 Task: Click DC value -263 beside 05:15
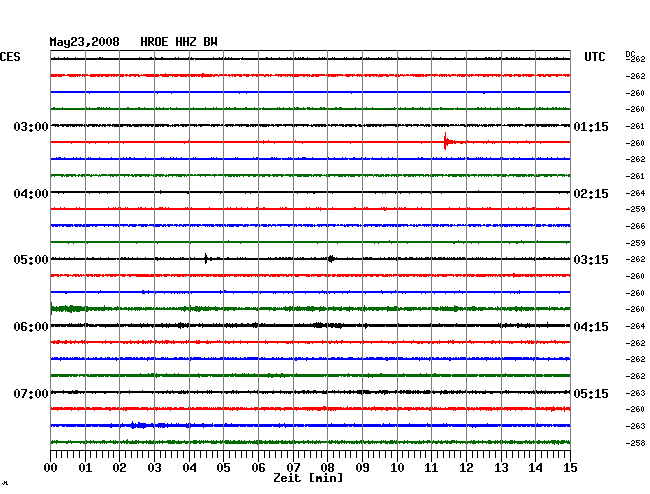pyautogui.click(x=635, y=393)
